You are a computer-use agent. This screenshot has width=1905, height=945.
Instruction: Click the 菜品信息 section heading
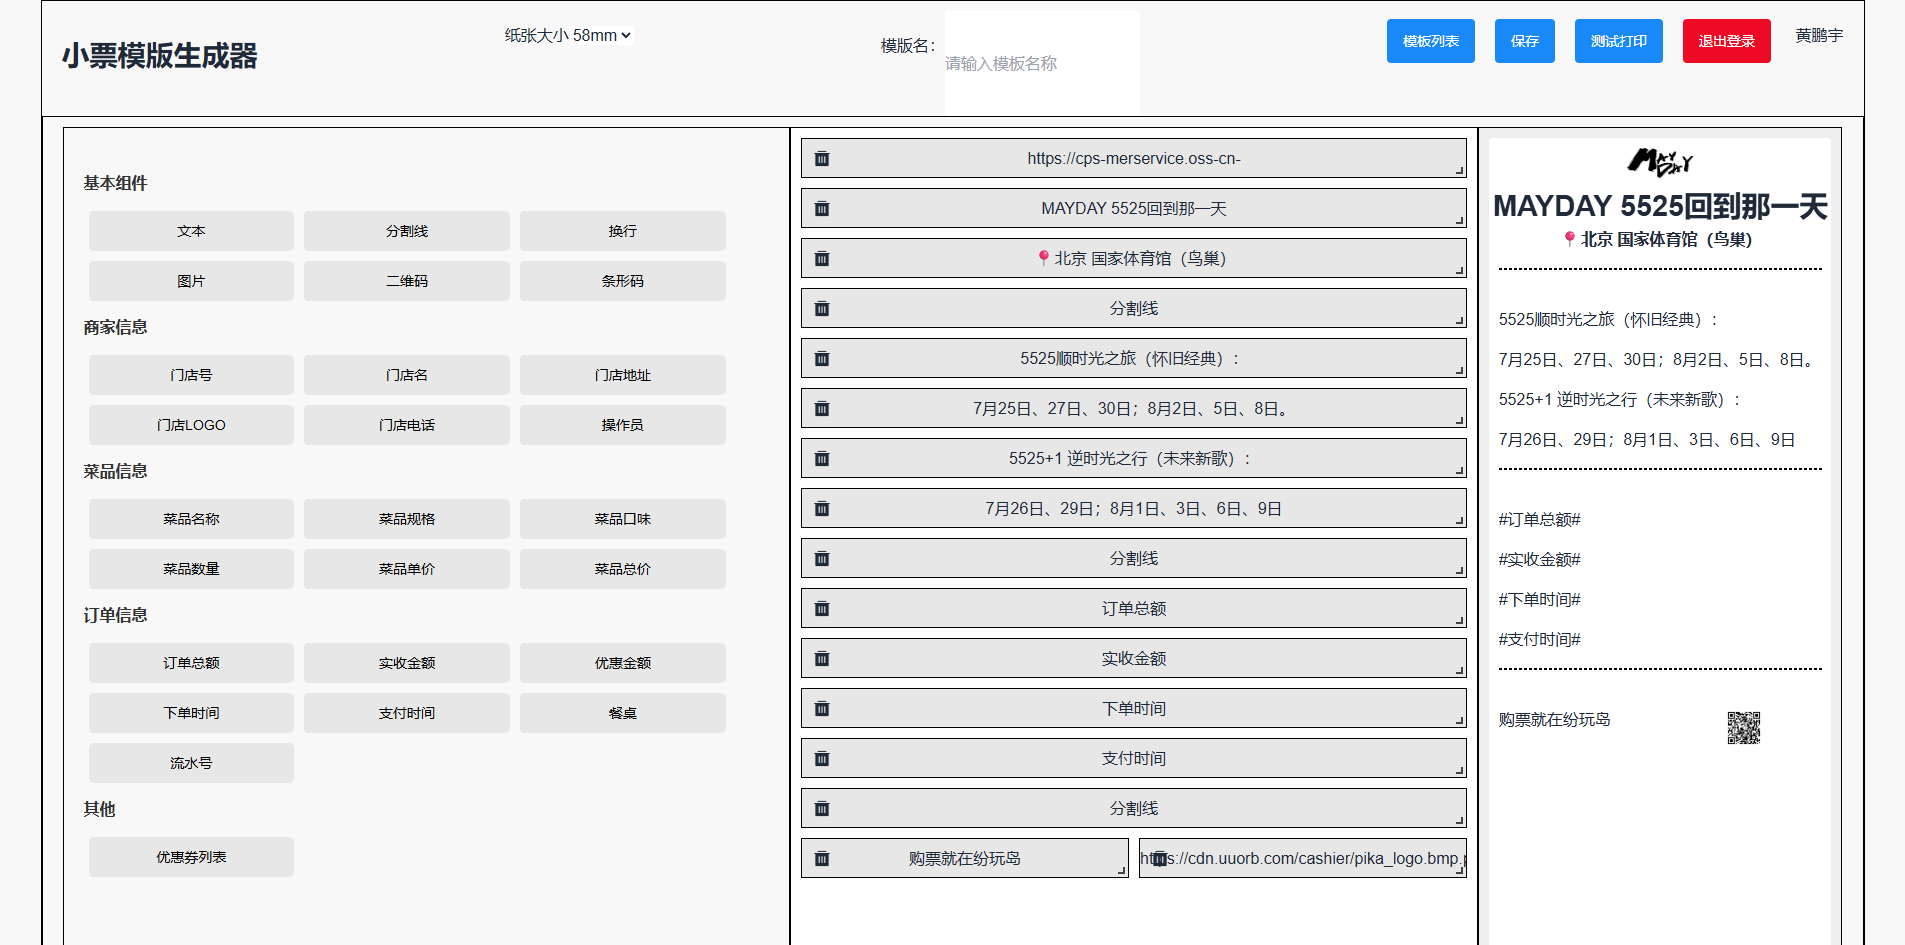pos(115,471)
